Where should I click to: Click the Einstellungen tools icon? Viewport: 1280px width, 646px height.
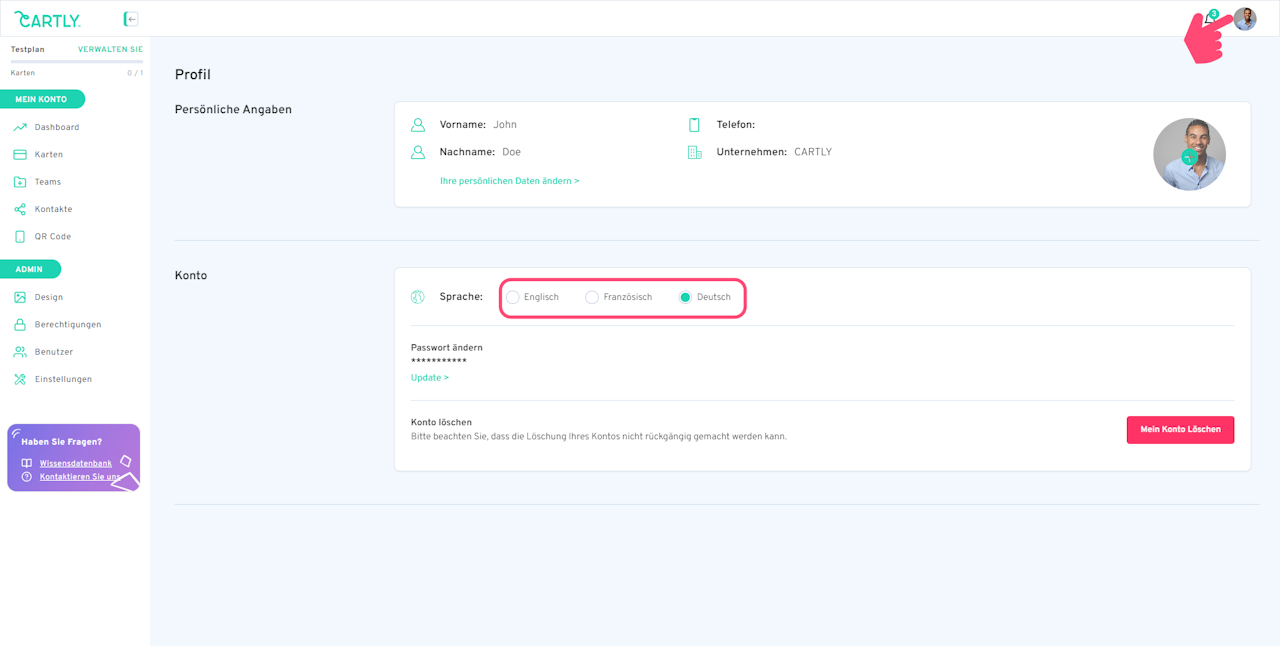click(20, 379)
